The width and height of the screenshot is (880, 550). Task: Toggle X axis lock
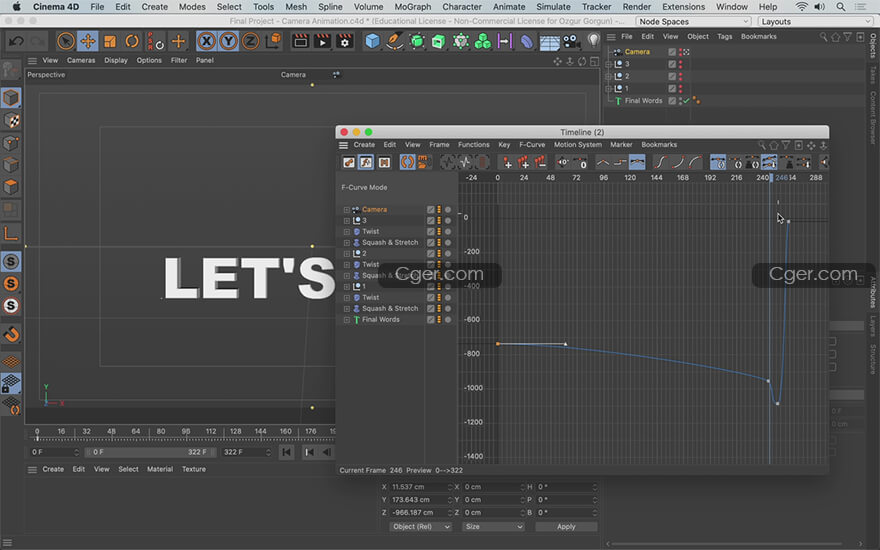207,42
